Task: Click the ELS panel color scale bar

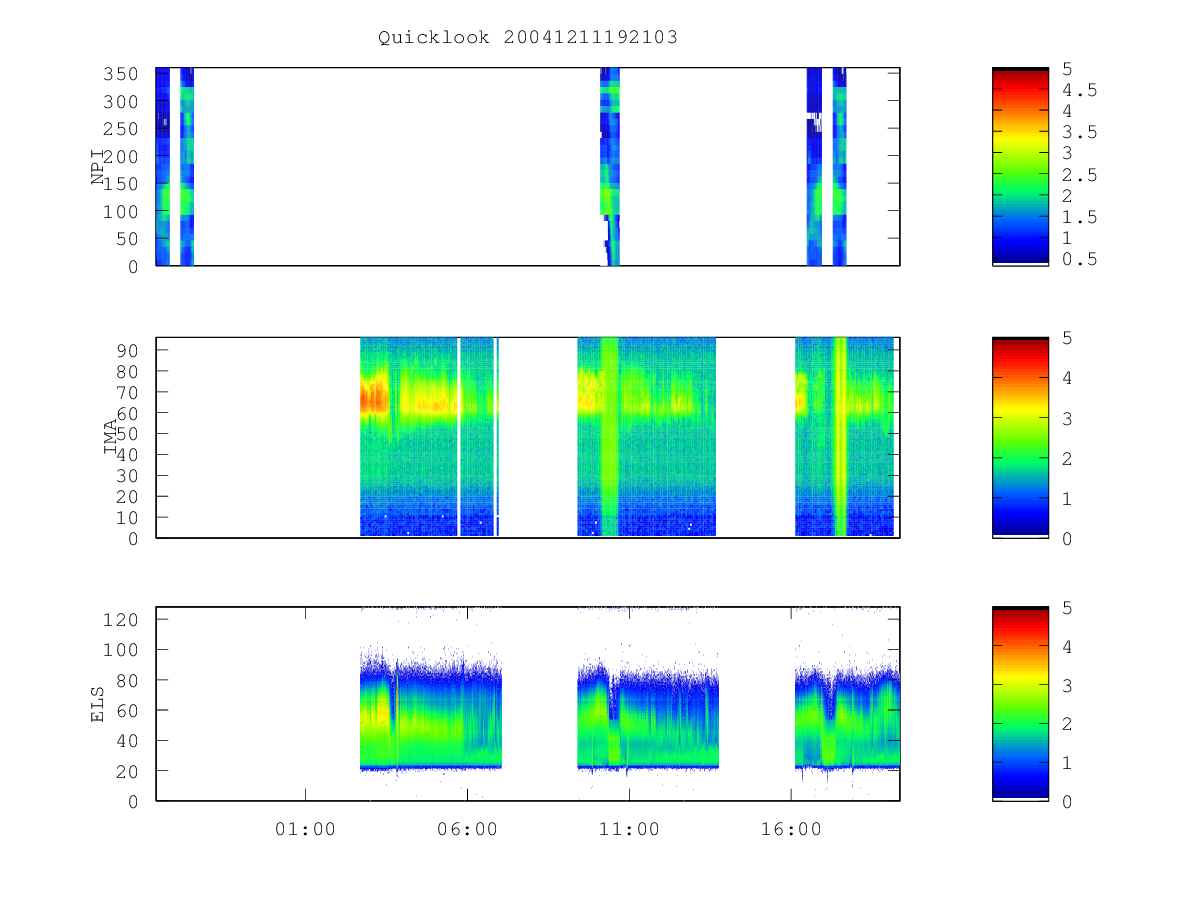Action: 1020,704
